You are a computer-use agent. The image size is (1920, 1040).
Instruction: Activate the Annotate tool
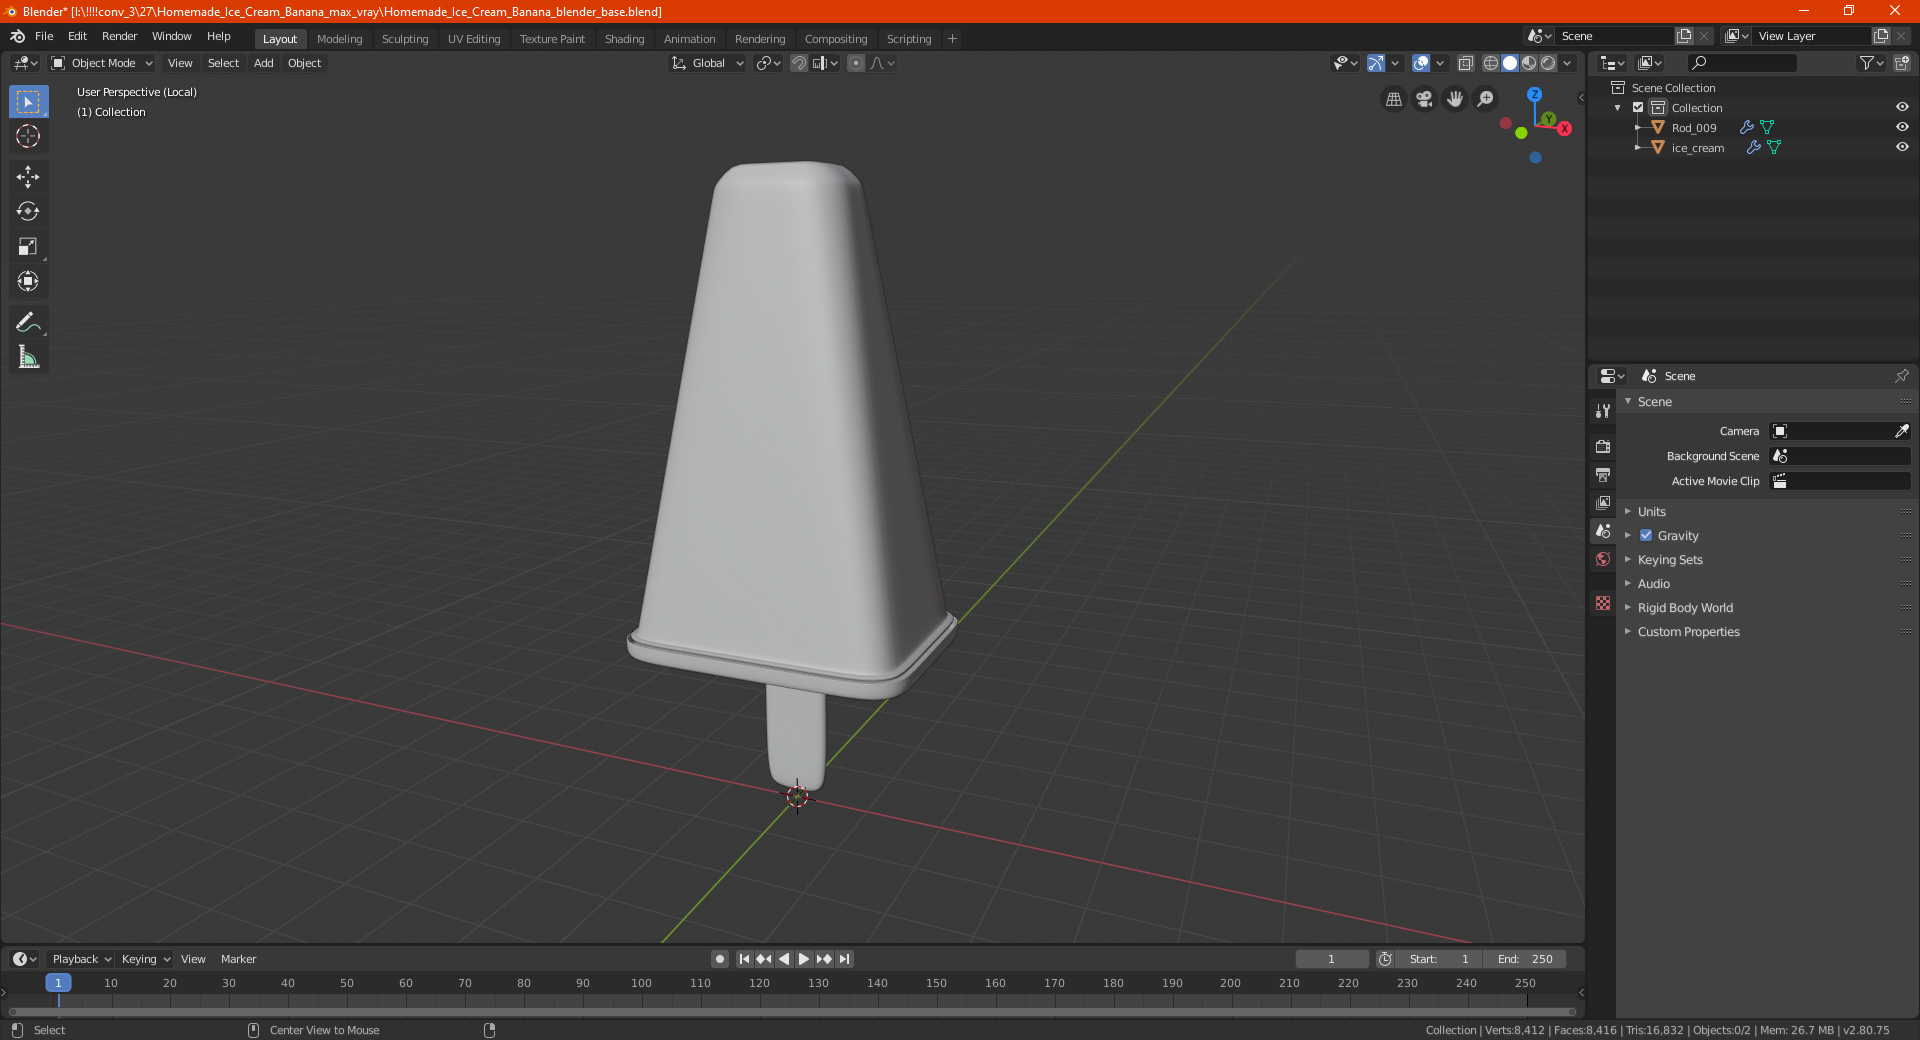(x=28, y=322)
